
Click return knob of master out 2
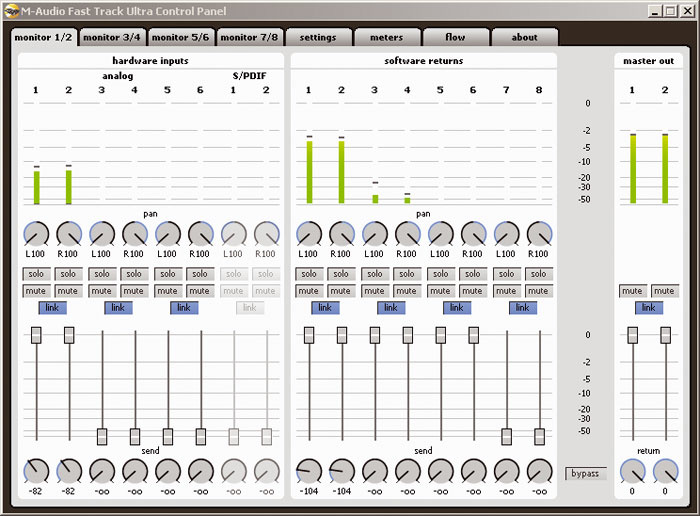tap(666, 471)
